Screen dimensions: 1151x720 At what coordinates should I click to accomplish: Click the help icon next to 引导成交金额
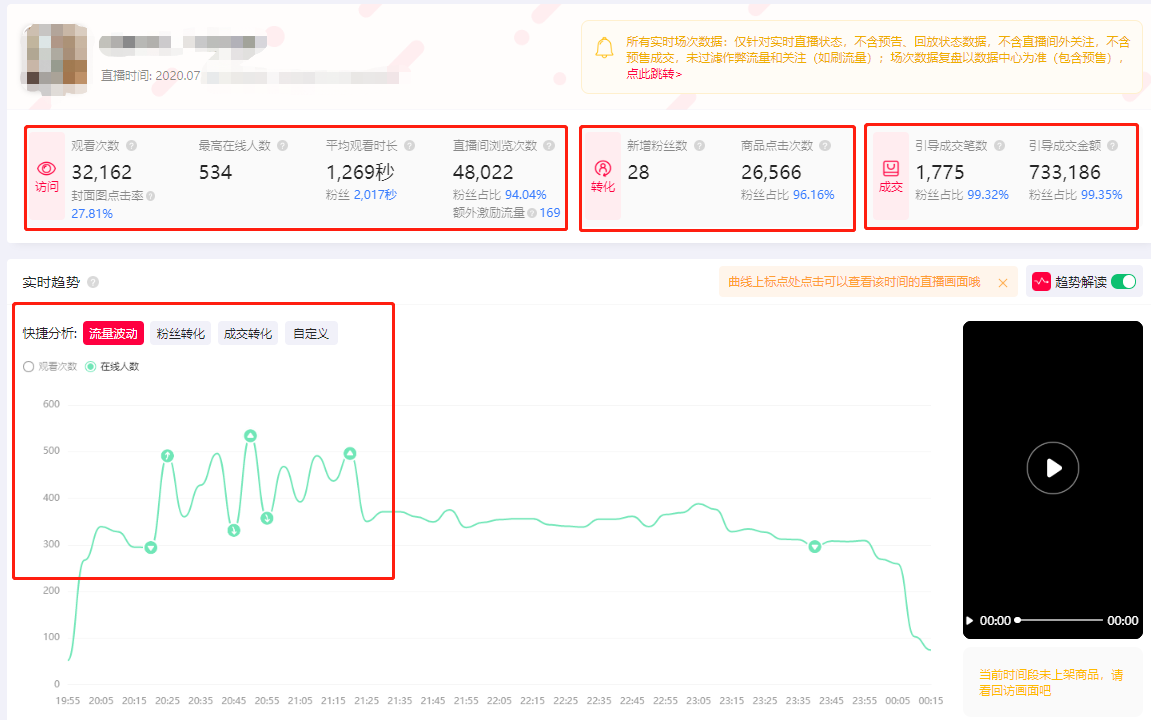tap(1112, 146)
